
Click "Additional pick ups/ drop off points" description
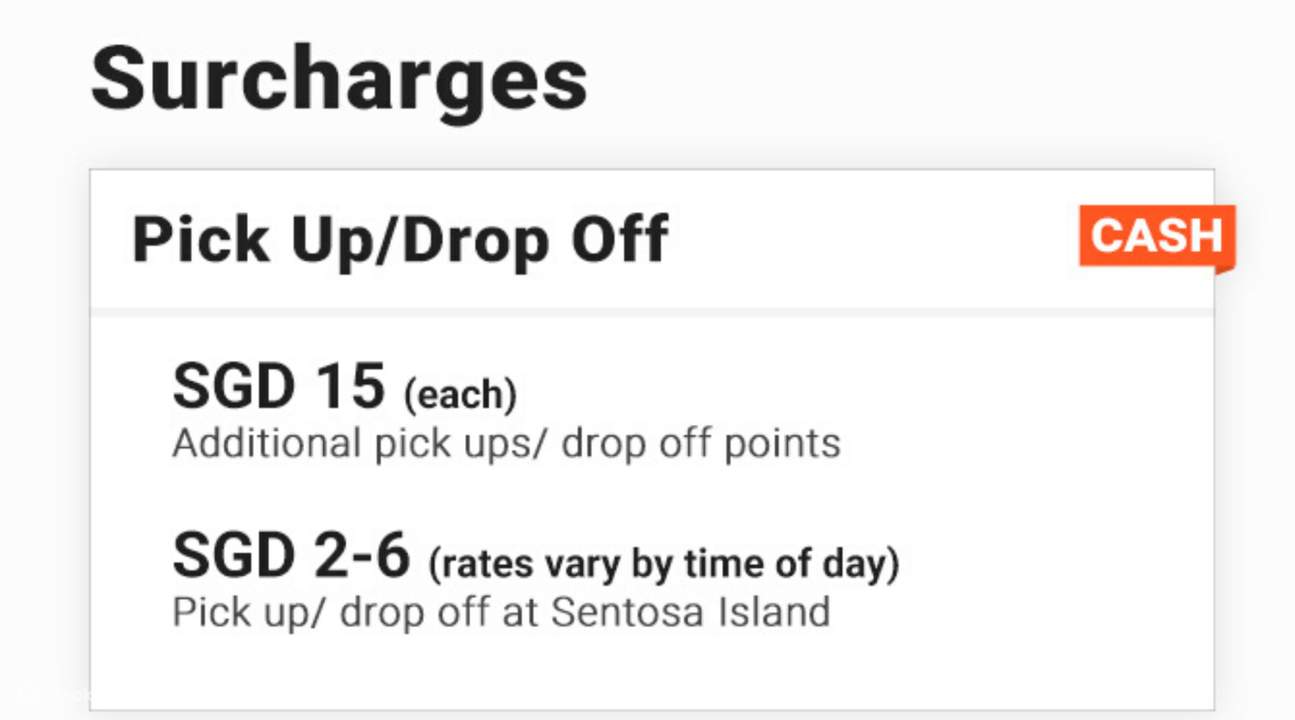[x=506, y=443]
